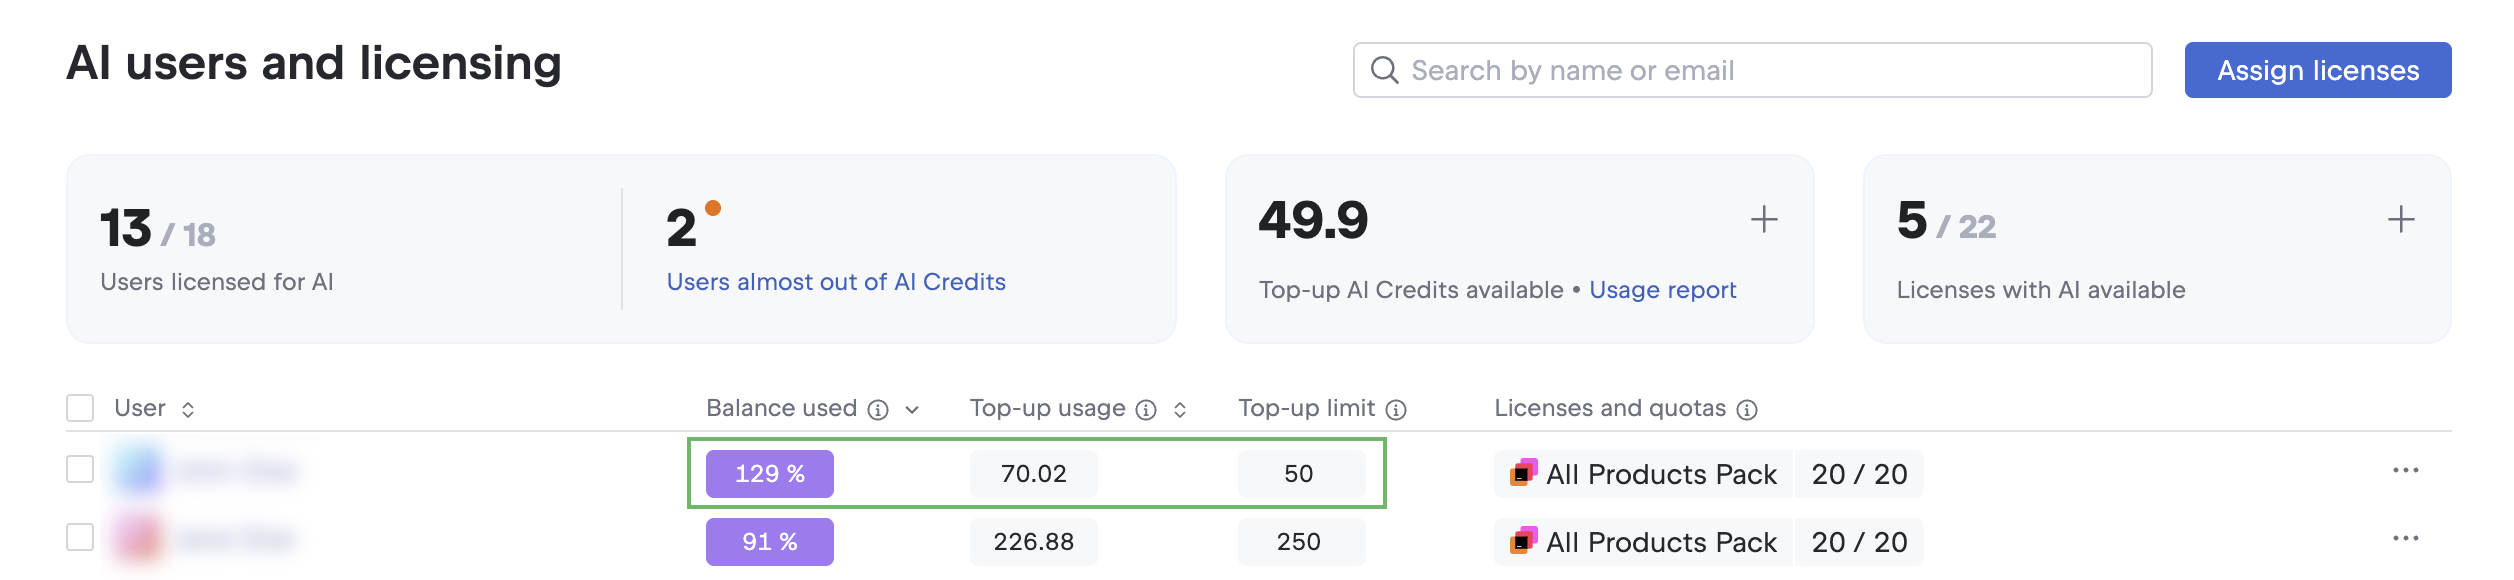This screenshot has width=2514, height=580.
Task: Click info icon beside Licenses and quotas
Action: (x=1747, y=410)
